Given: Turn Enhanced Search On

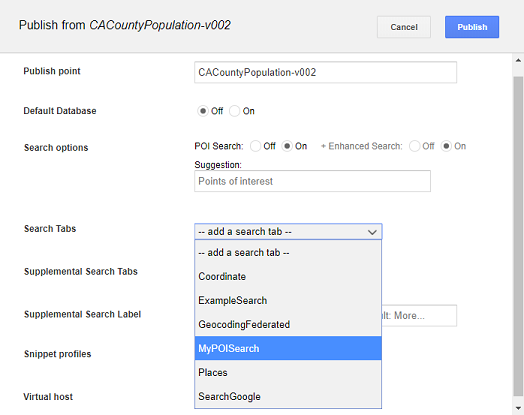Looking at the screenshot, I should 446,146.
